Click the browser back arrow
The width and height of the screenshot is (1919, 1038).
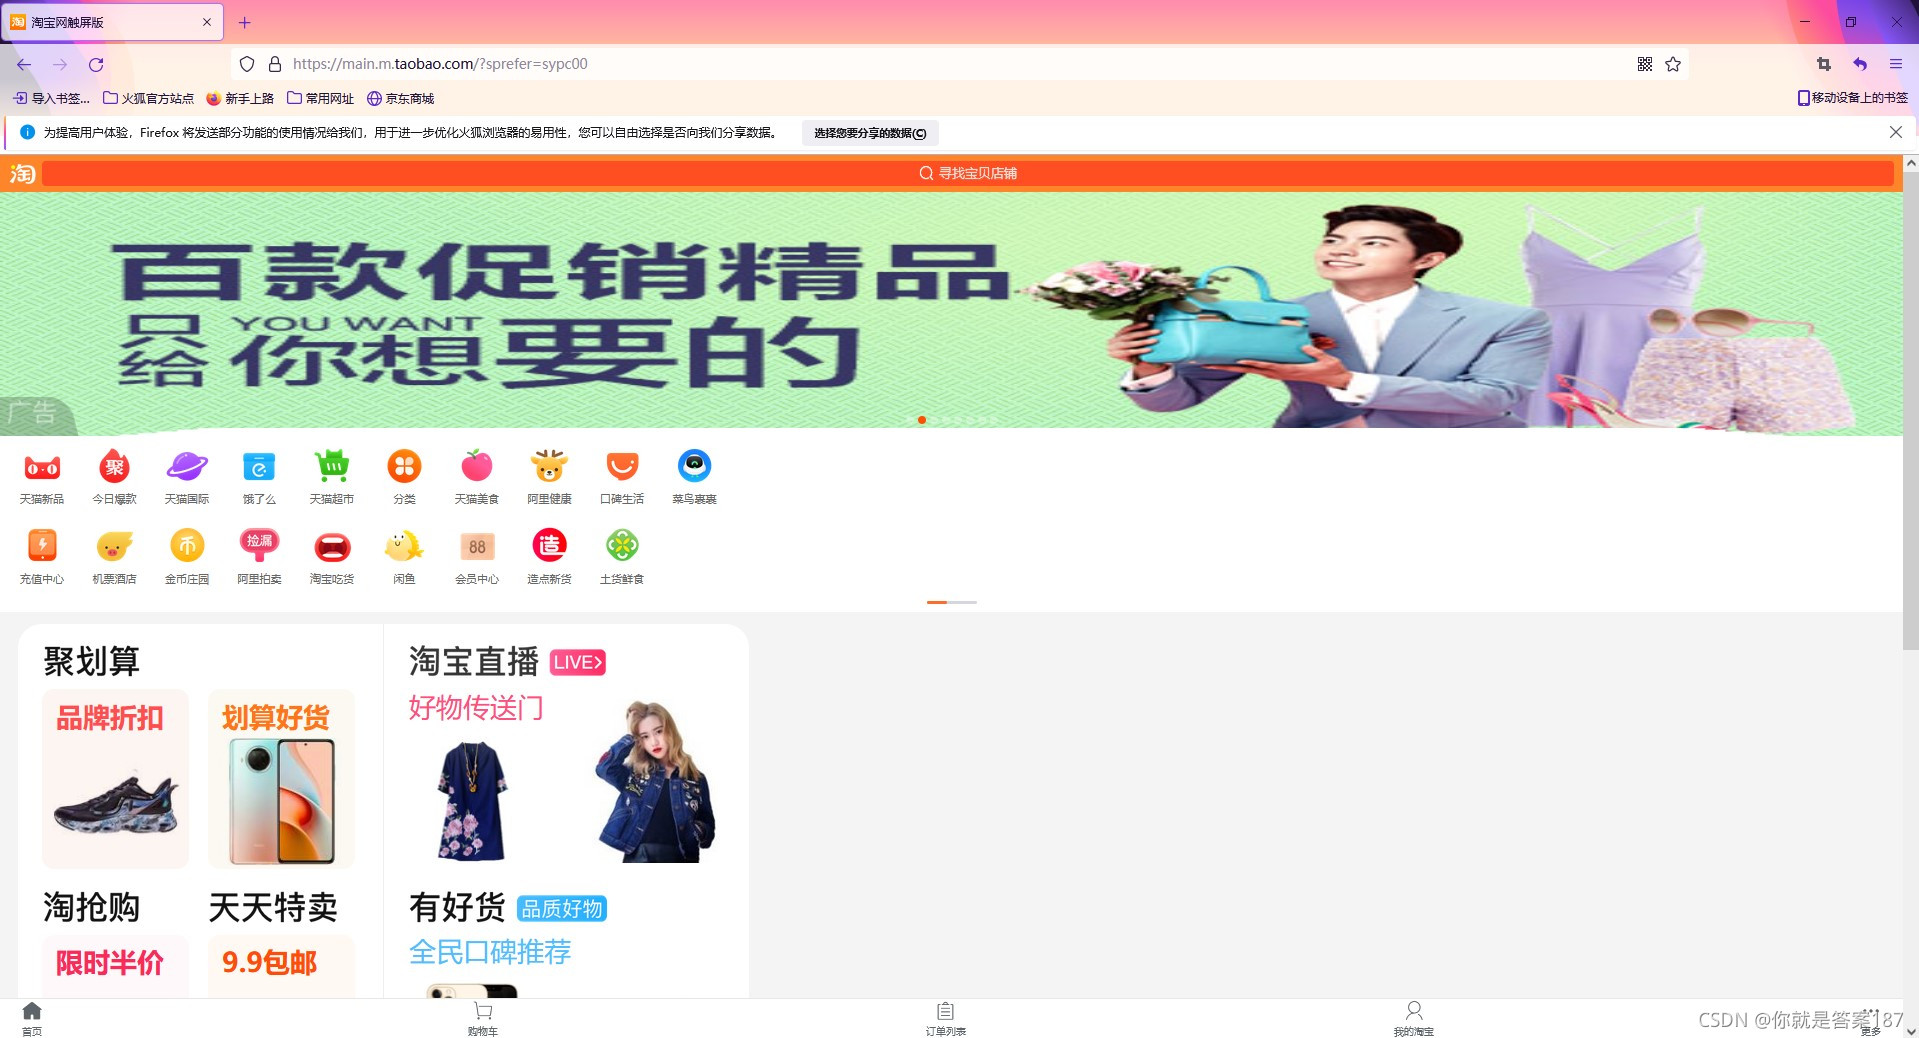(24, 64)
